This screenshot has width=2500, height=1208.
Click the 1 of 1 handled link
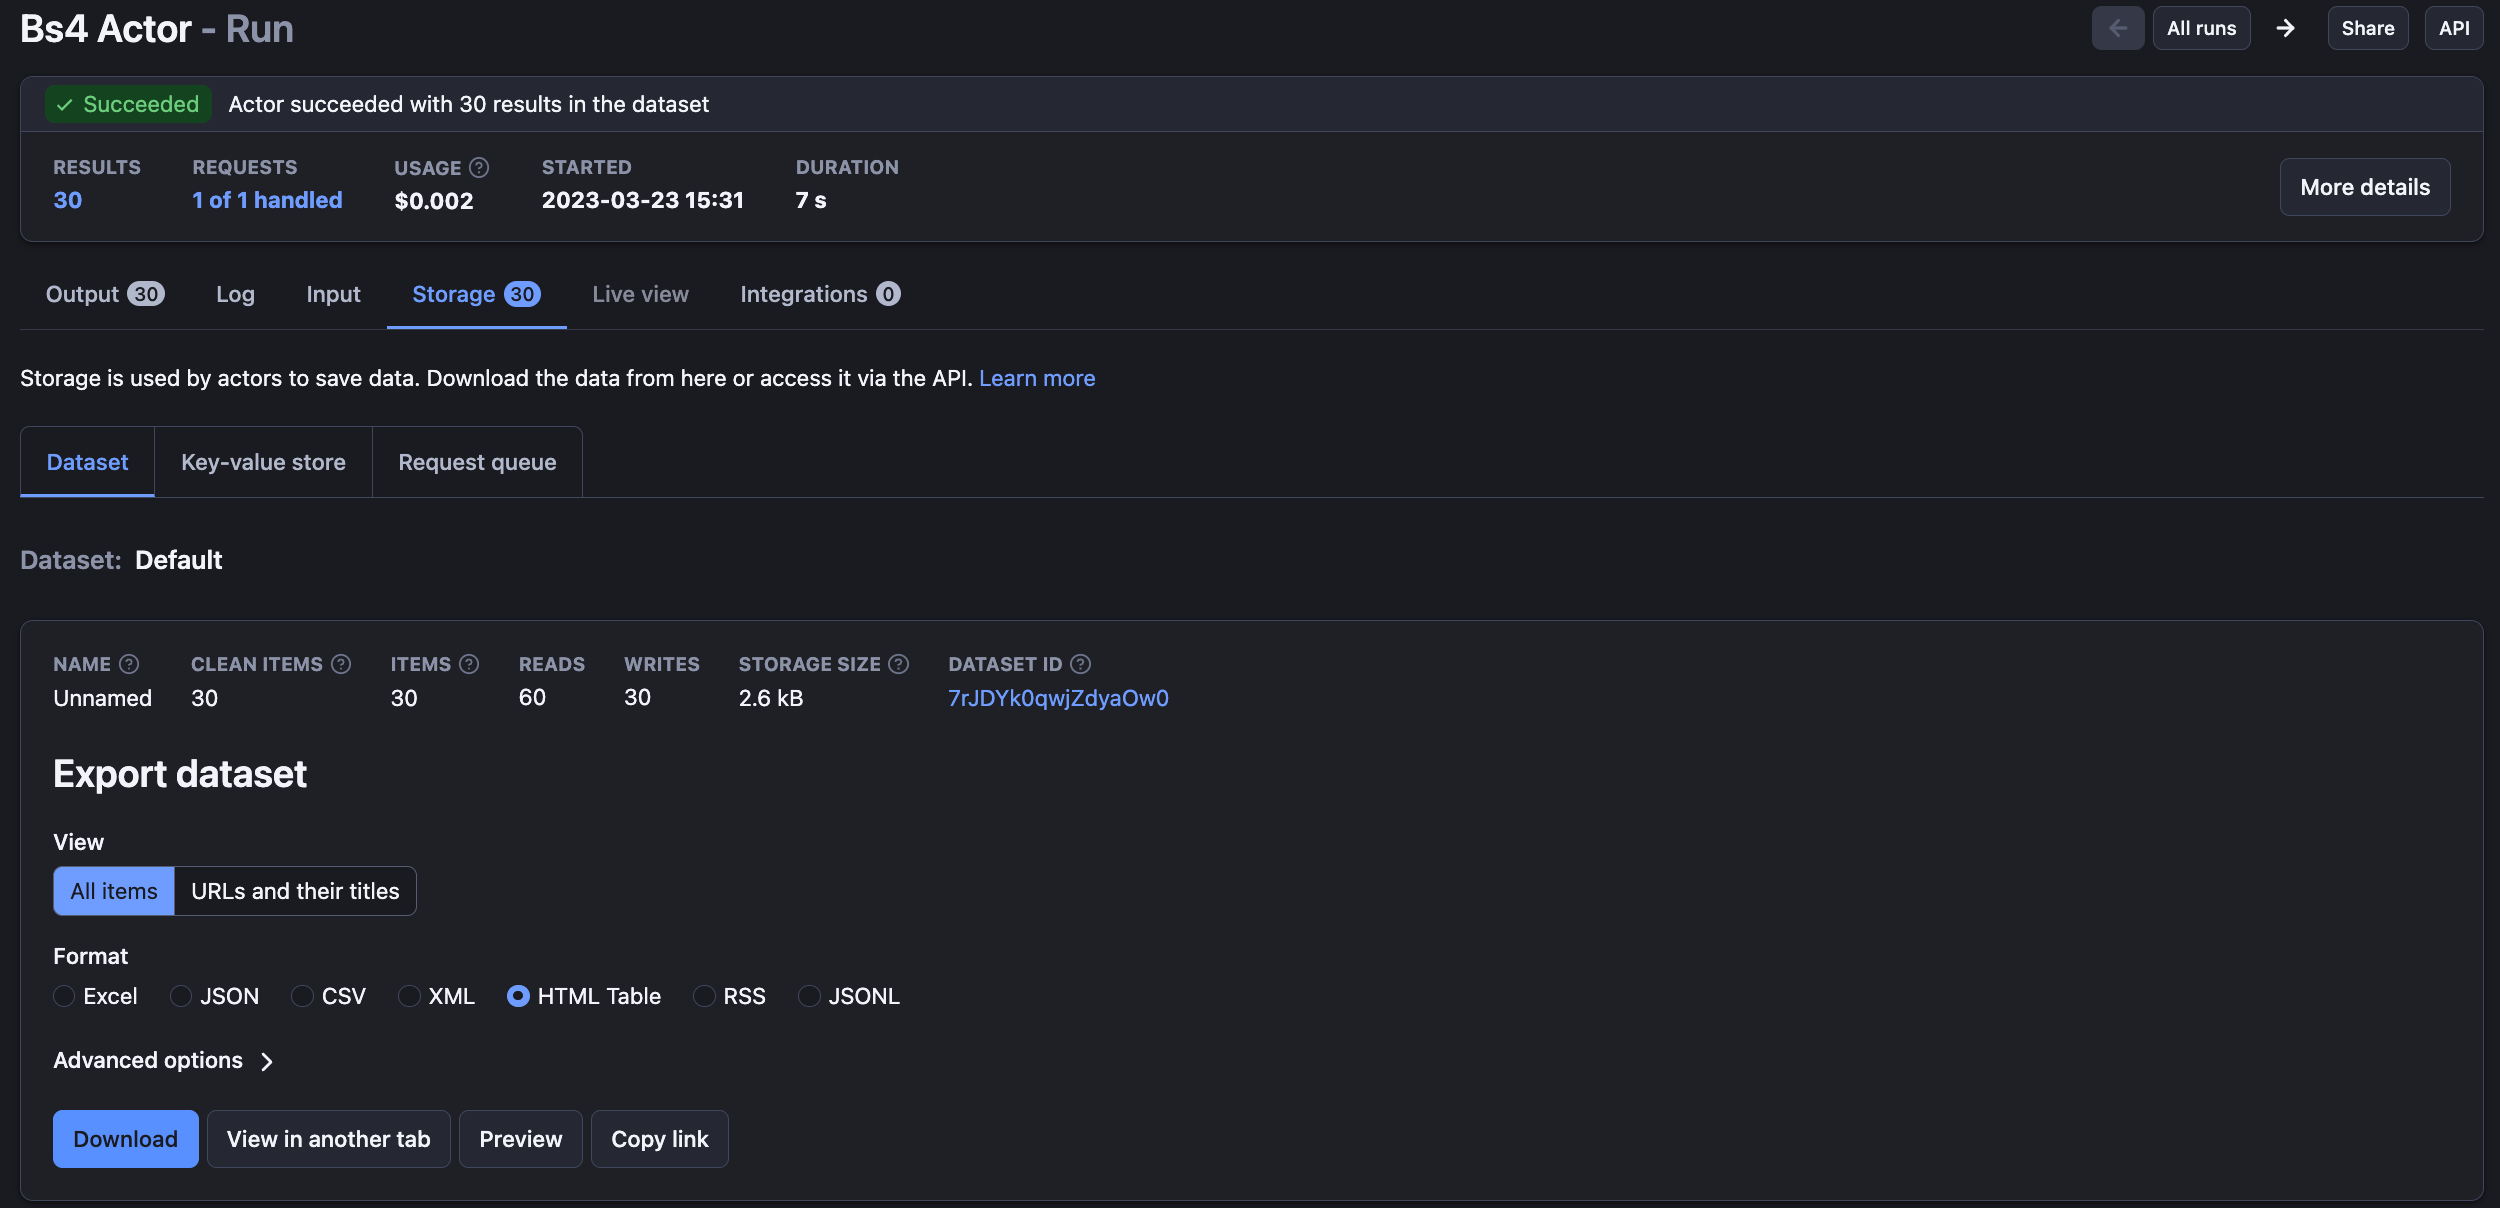pyautogui.click(x=267, y=200)
